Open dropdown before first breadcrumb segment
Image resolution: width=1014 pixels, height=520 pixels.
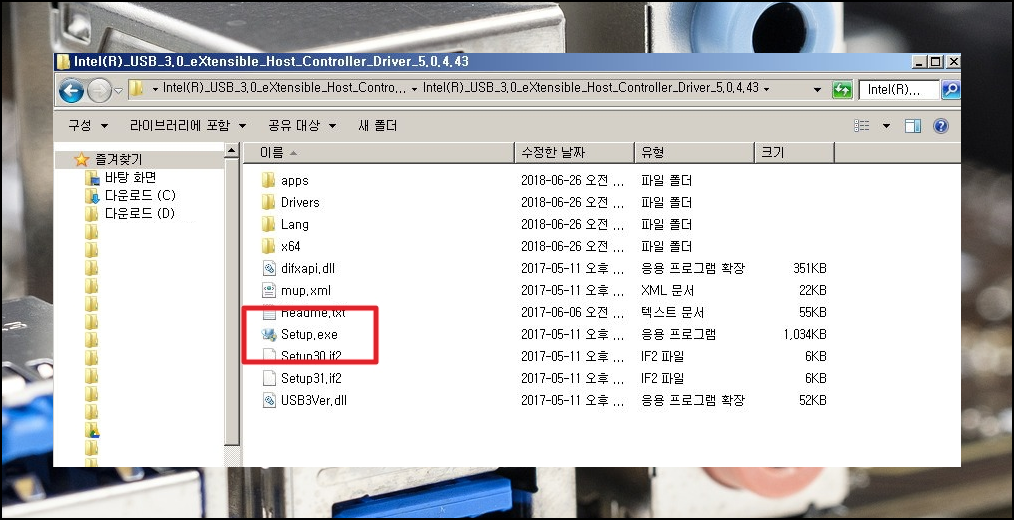pyautogui.click(x=155, y=89)
